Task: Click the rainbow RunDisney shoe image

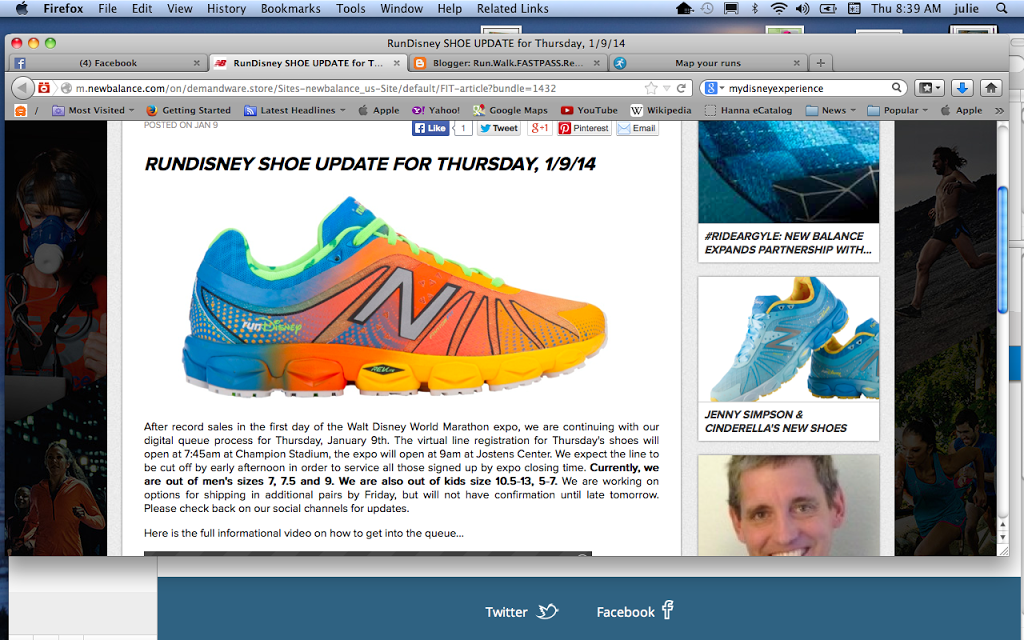Action: [394, 296]
